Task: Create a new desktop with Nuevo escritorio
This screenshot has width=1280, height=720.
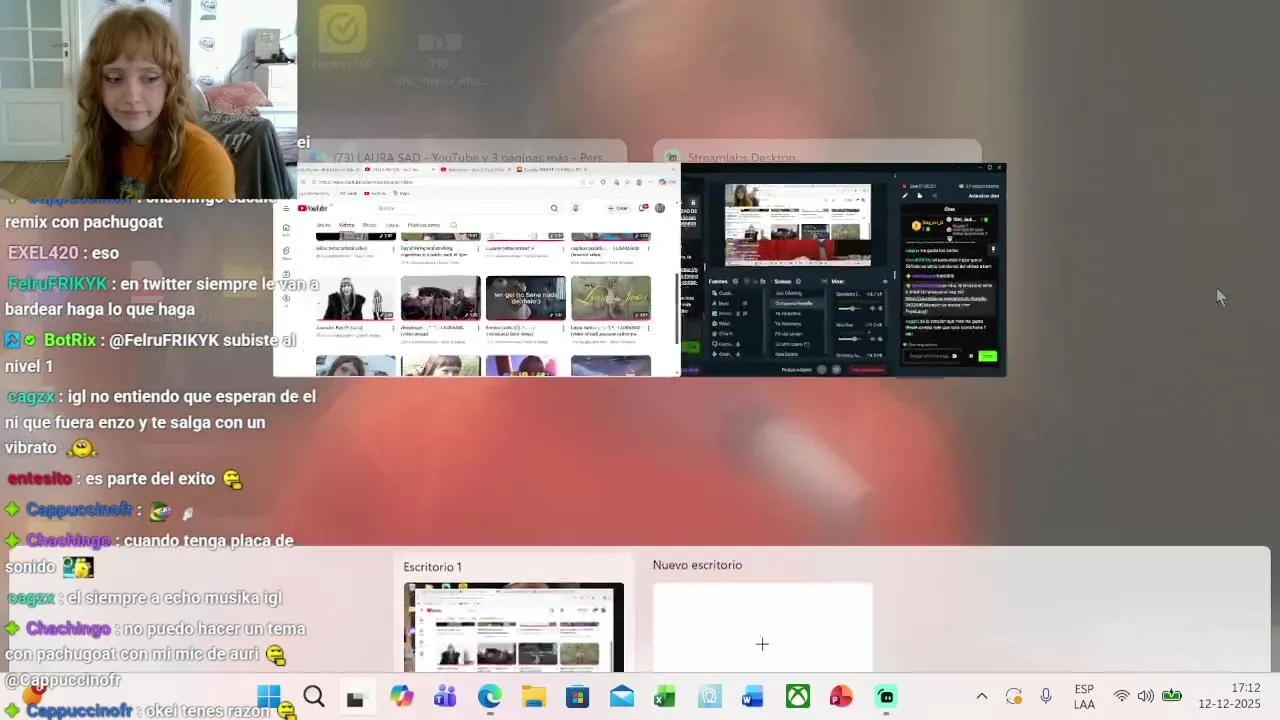Action: coord(762,627)
